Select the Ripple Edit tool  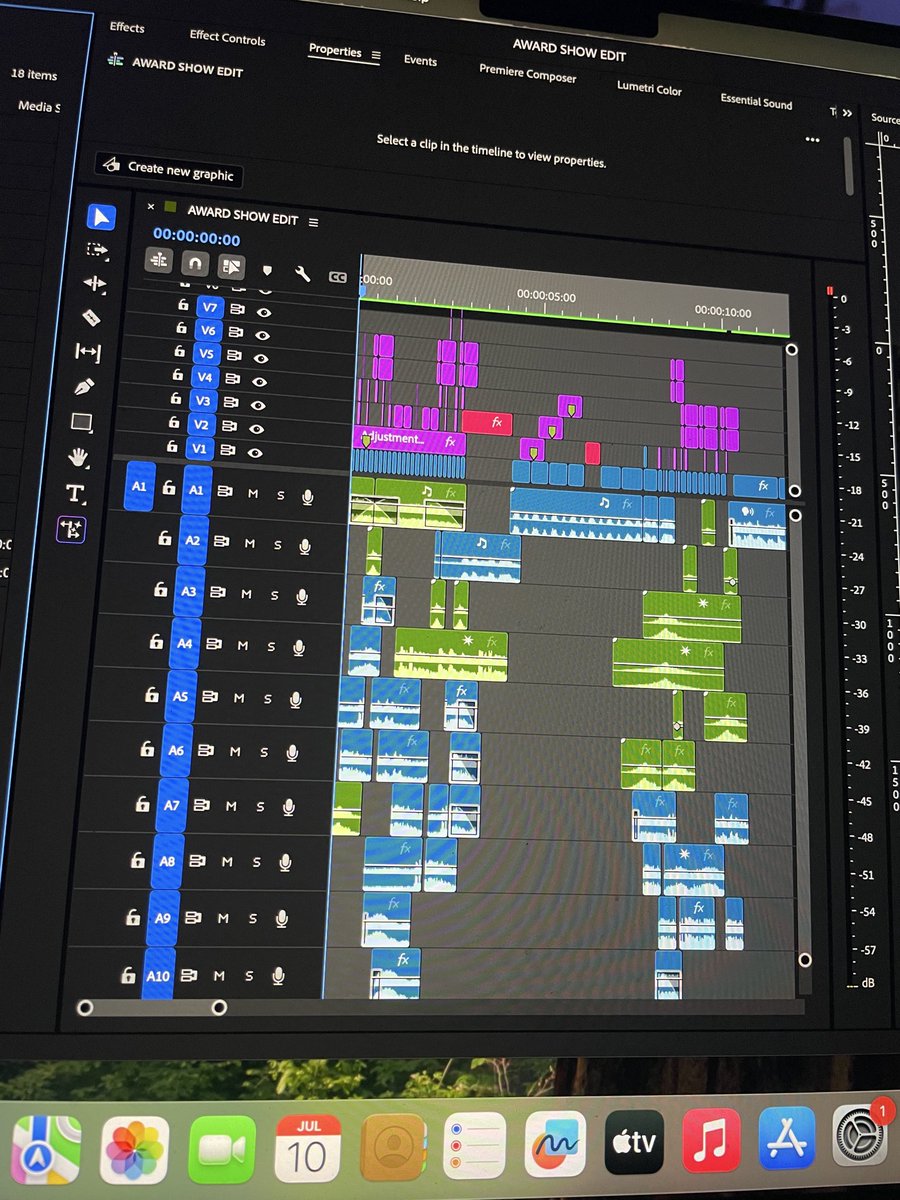(95, 284)
